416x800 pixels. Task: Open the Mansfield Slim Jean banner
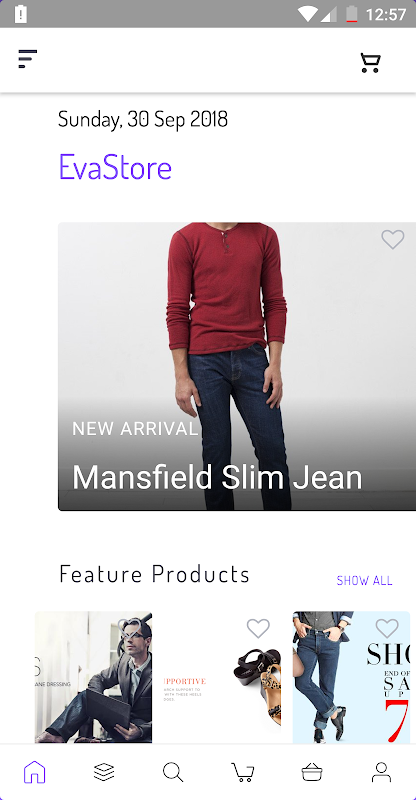tap(237, 366)
